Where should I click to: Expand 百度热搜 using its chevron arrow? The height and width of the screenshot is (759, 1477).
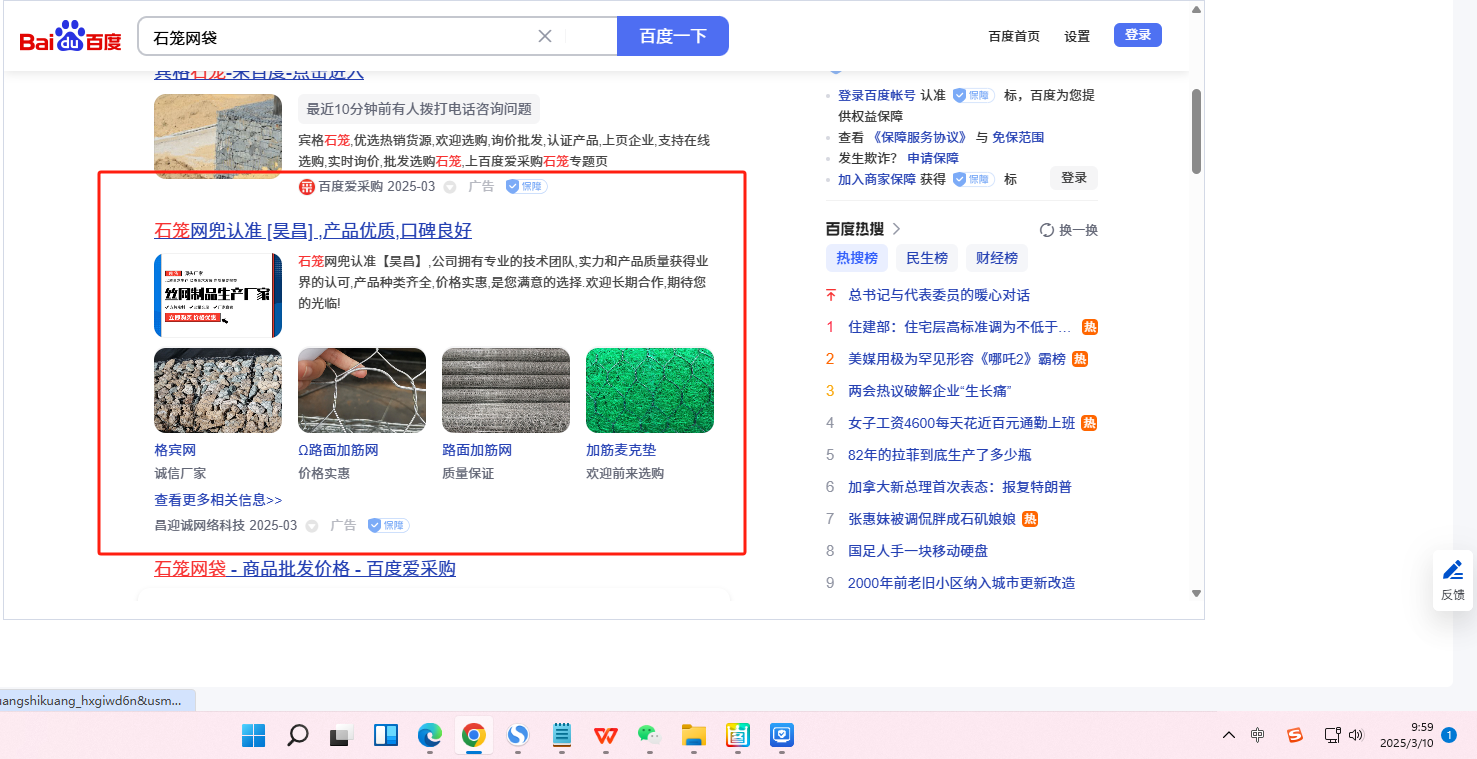(896, 229)
